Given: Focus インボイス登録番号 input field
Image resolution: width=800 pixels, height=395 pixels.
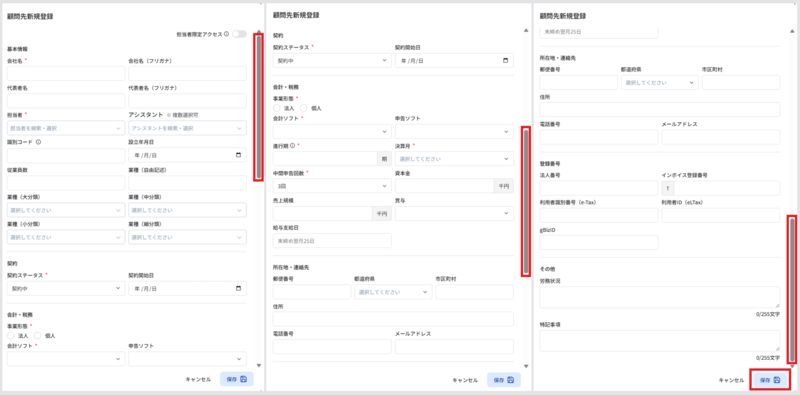Looking at the screenshot, I should click(727, 188).
